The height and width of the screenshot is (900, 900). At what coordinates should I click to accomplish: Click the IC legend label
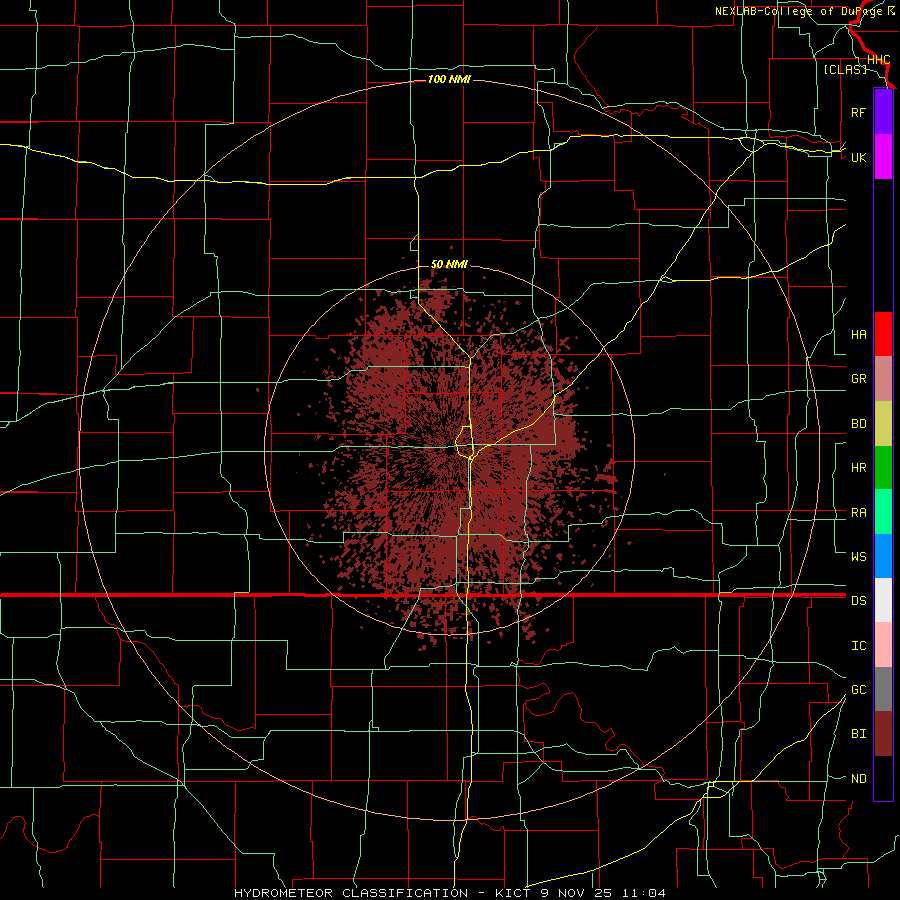click(859, 645)
